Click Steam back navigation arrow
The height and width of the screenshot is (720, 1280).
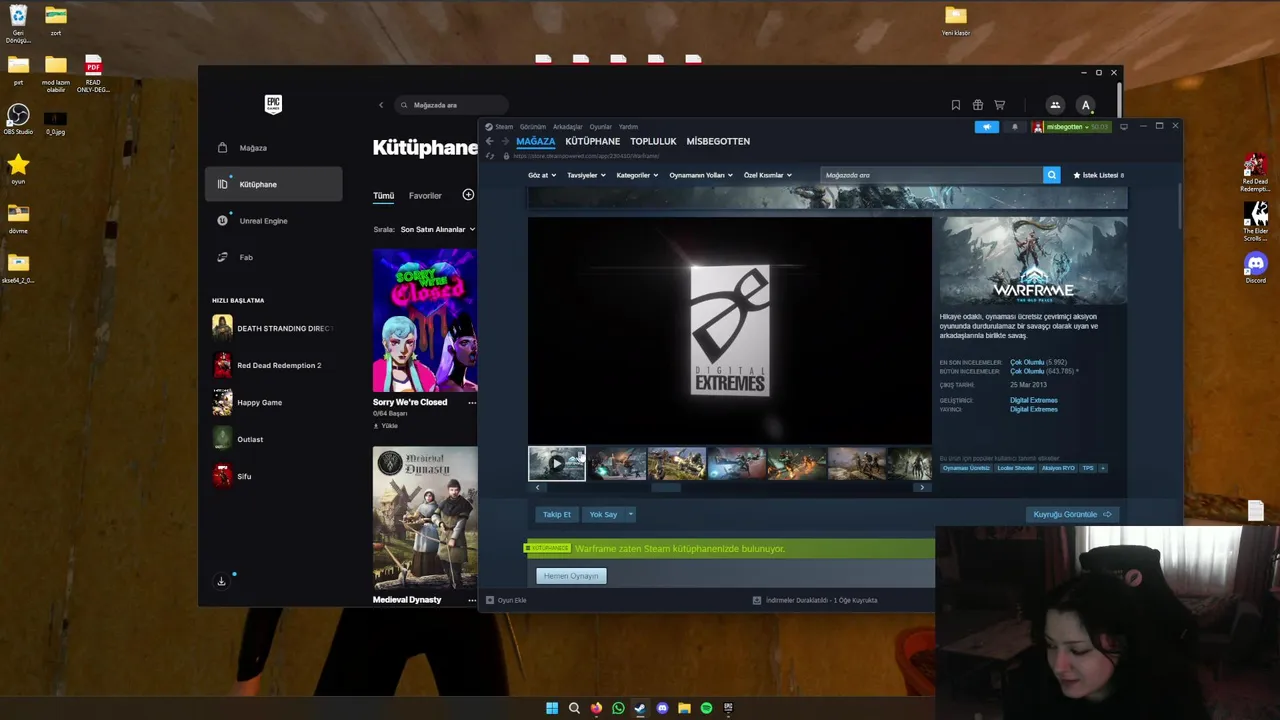click(x=489, y=142)
